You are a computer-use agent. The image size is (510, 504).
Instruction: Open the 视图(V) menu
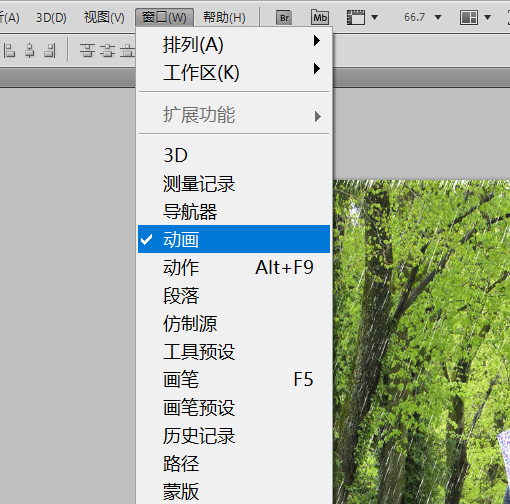click(104, 17)
